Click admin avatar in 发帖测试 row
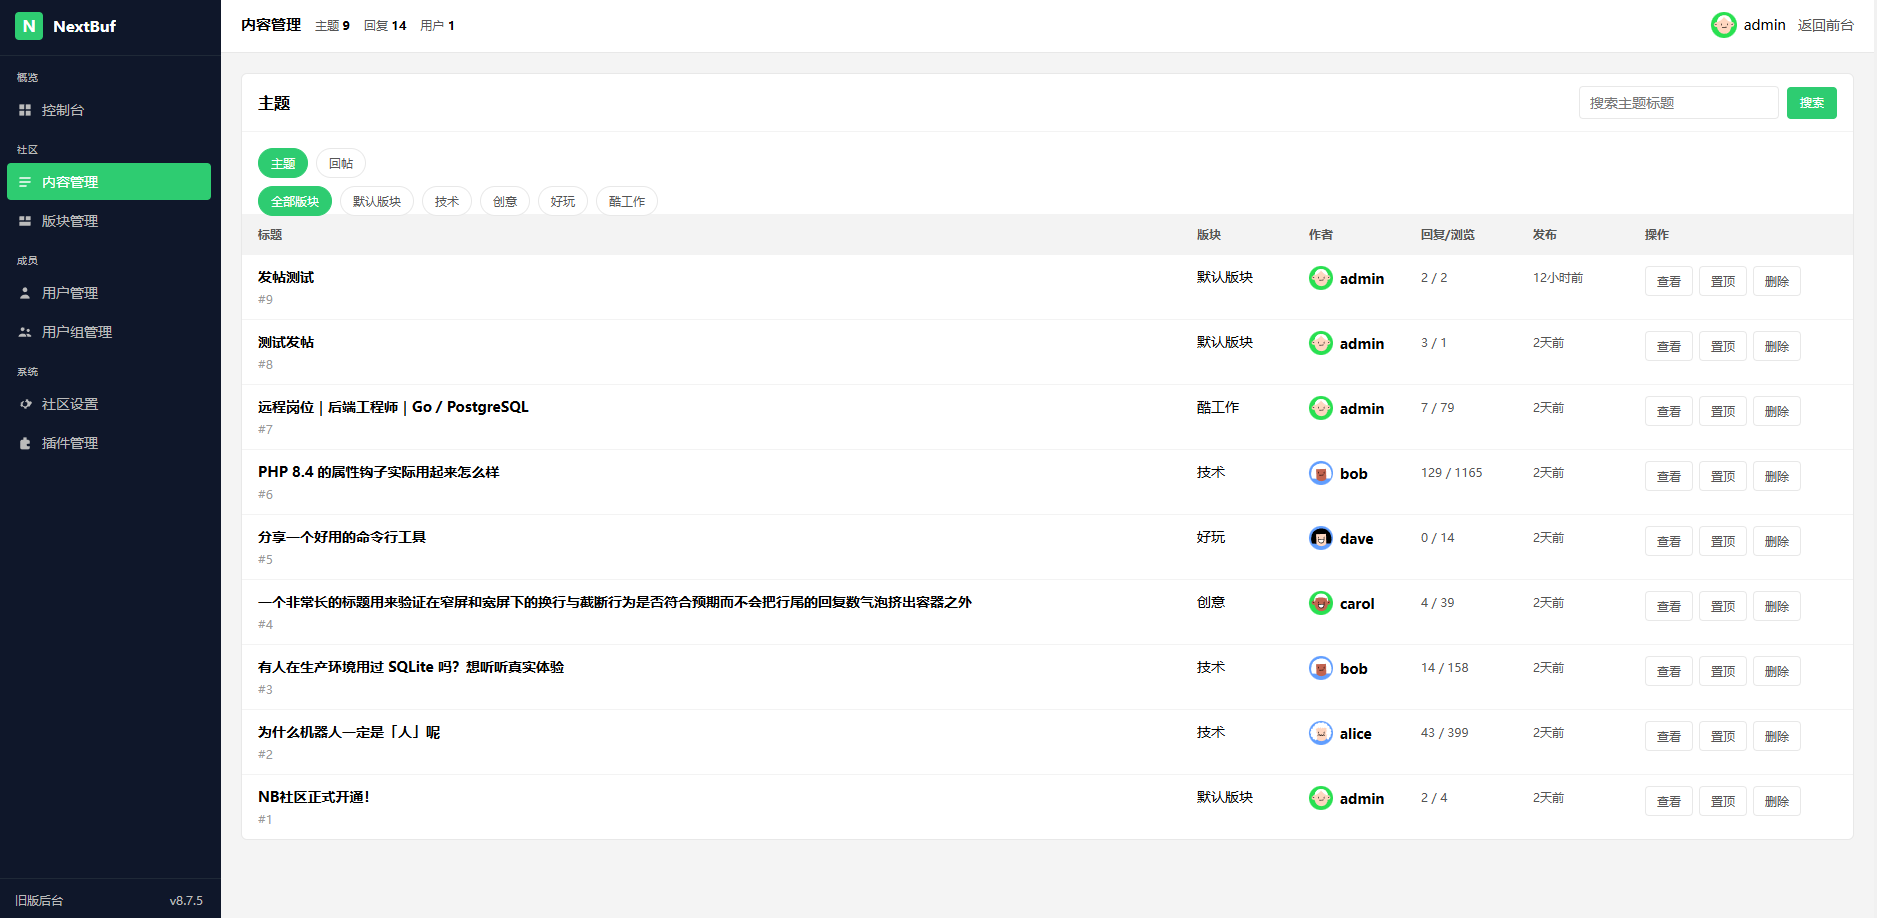Viewport: 1877px width, 918px height. [1320, 278]
